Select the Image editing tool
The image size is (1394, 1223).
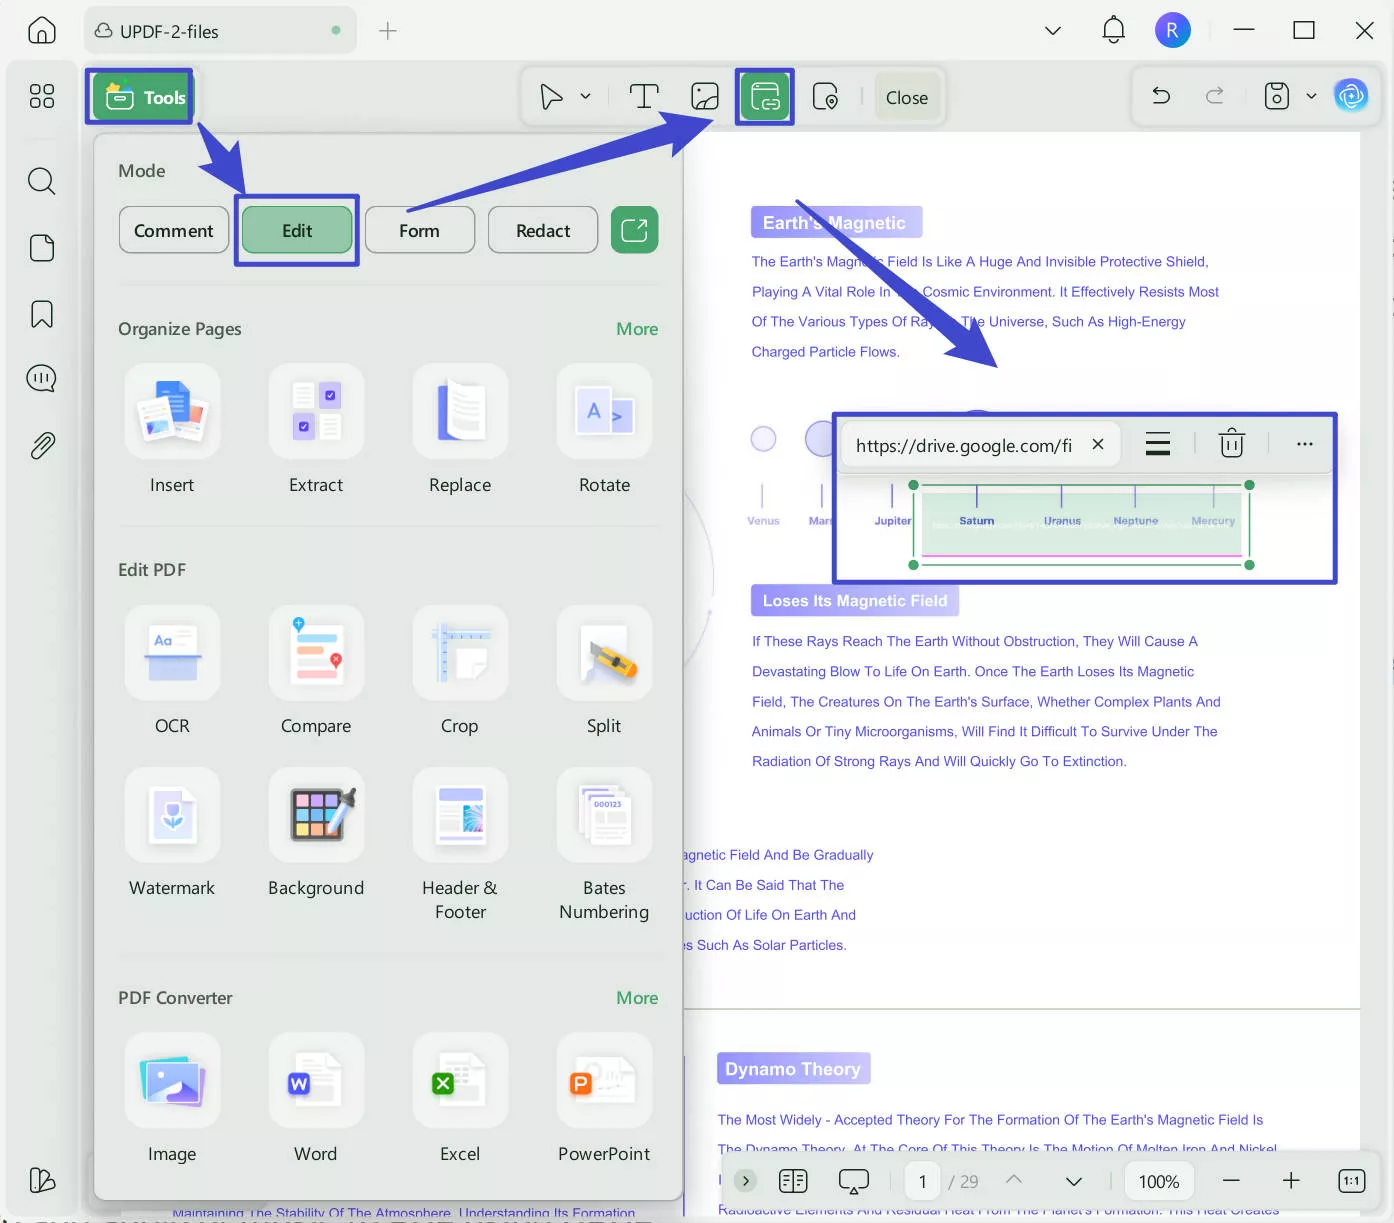705,96
